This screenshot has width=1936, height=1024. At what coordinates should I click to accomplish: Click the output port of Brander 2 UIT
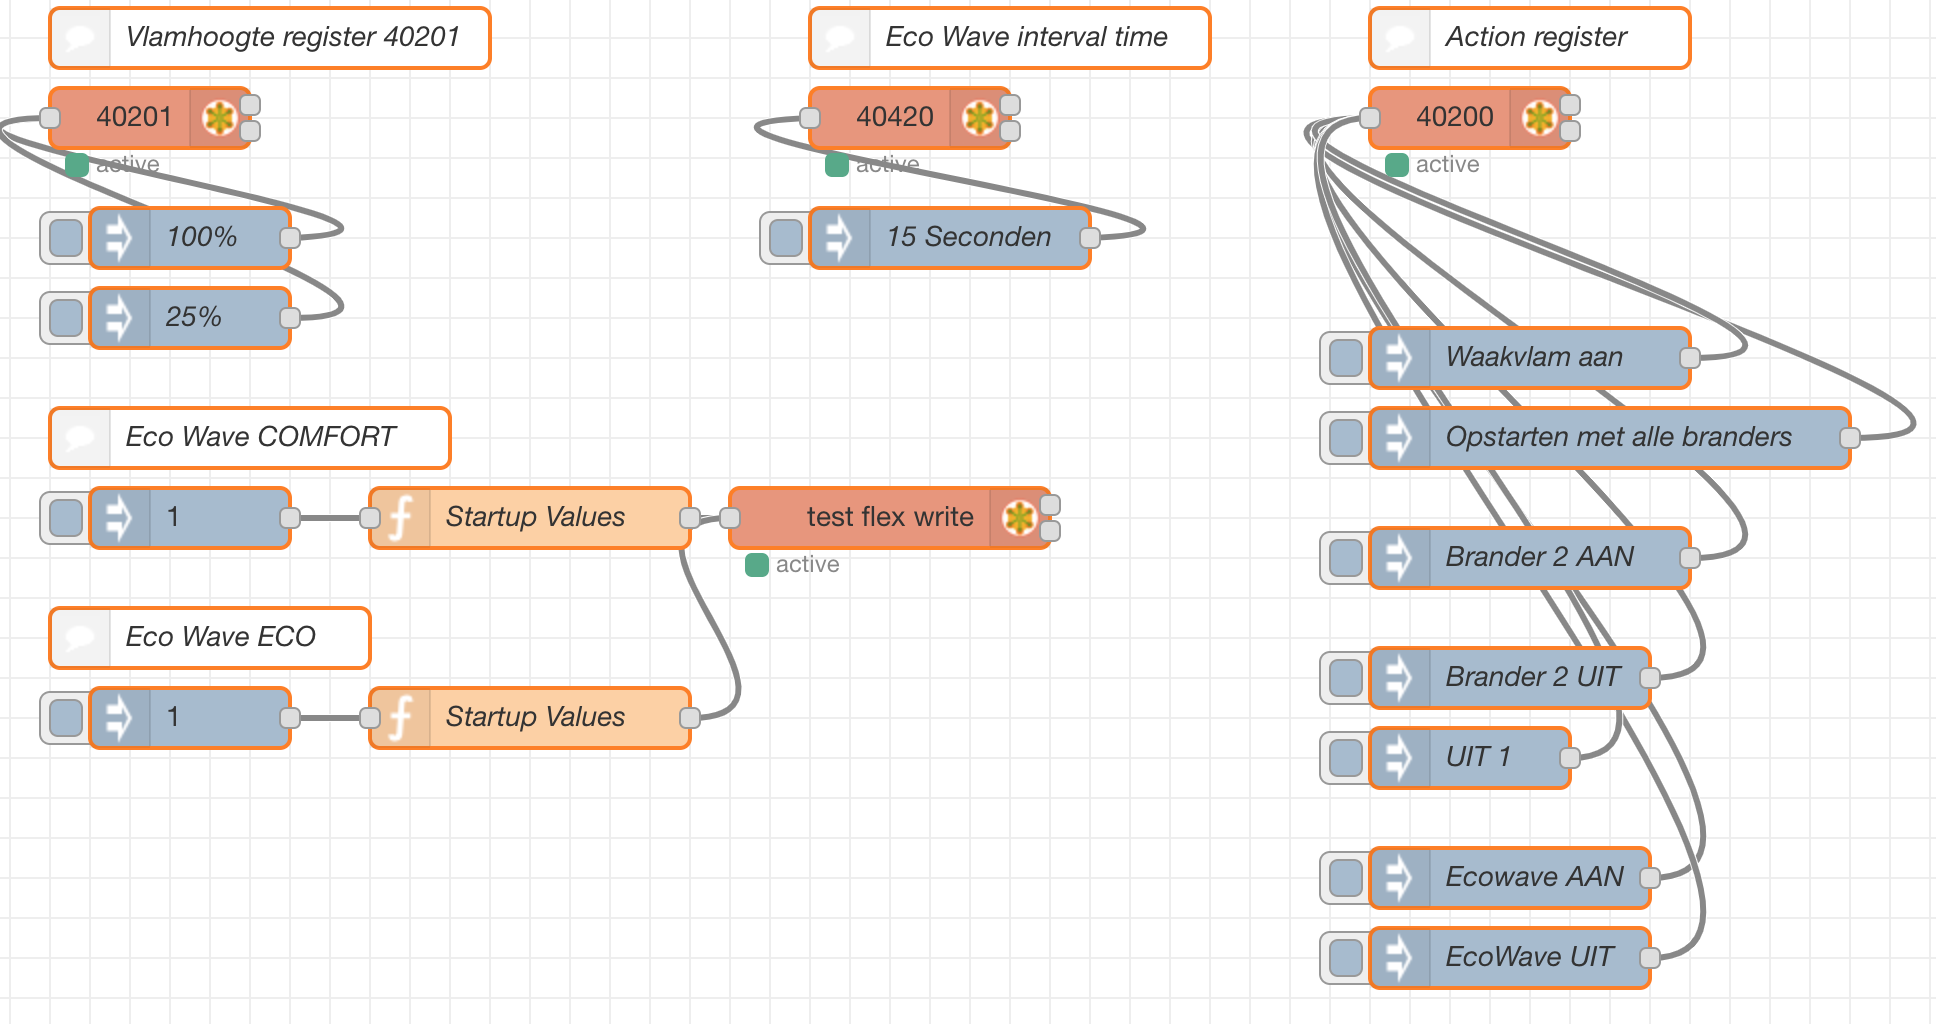1650,678
